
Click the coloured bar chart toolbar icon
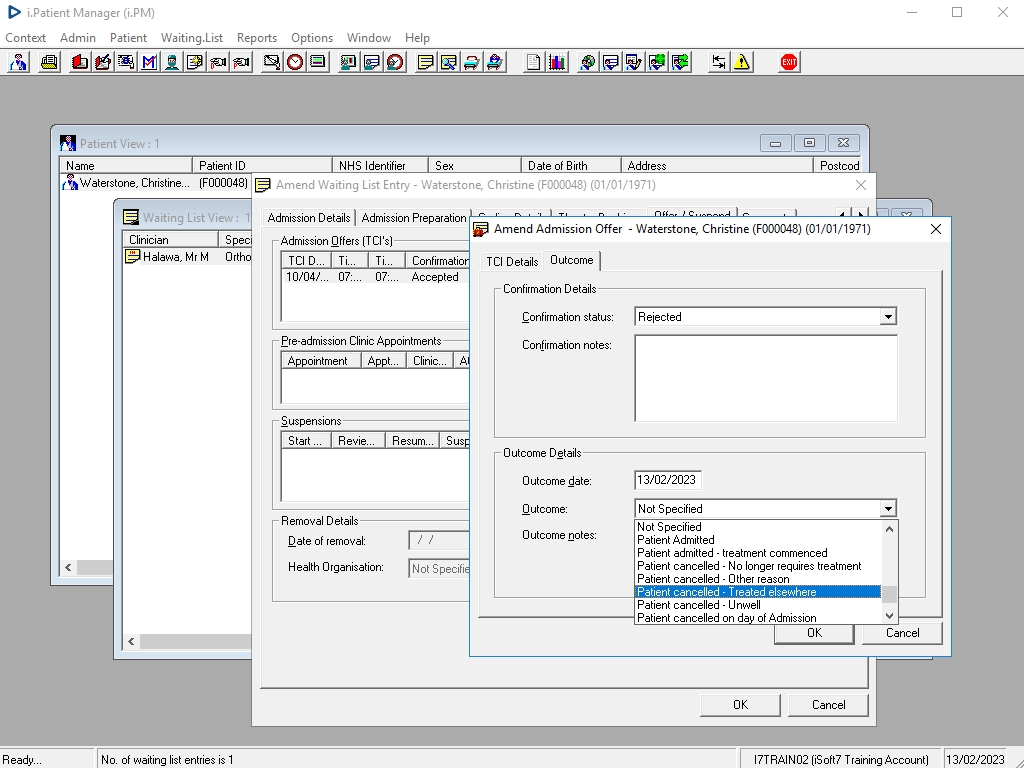click(557, 63)
